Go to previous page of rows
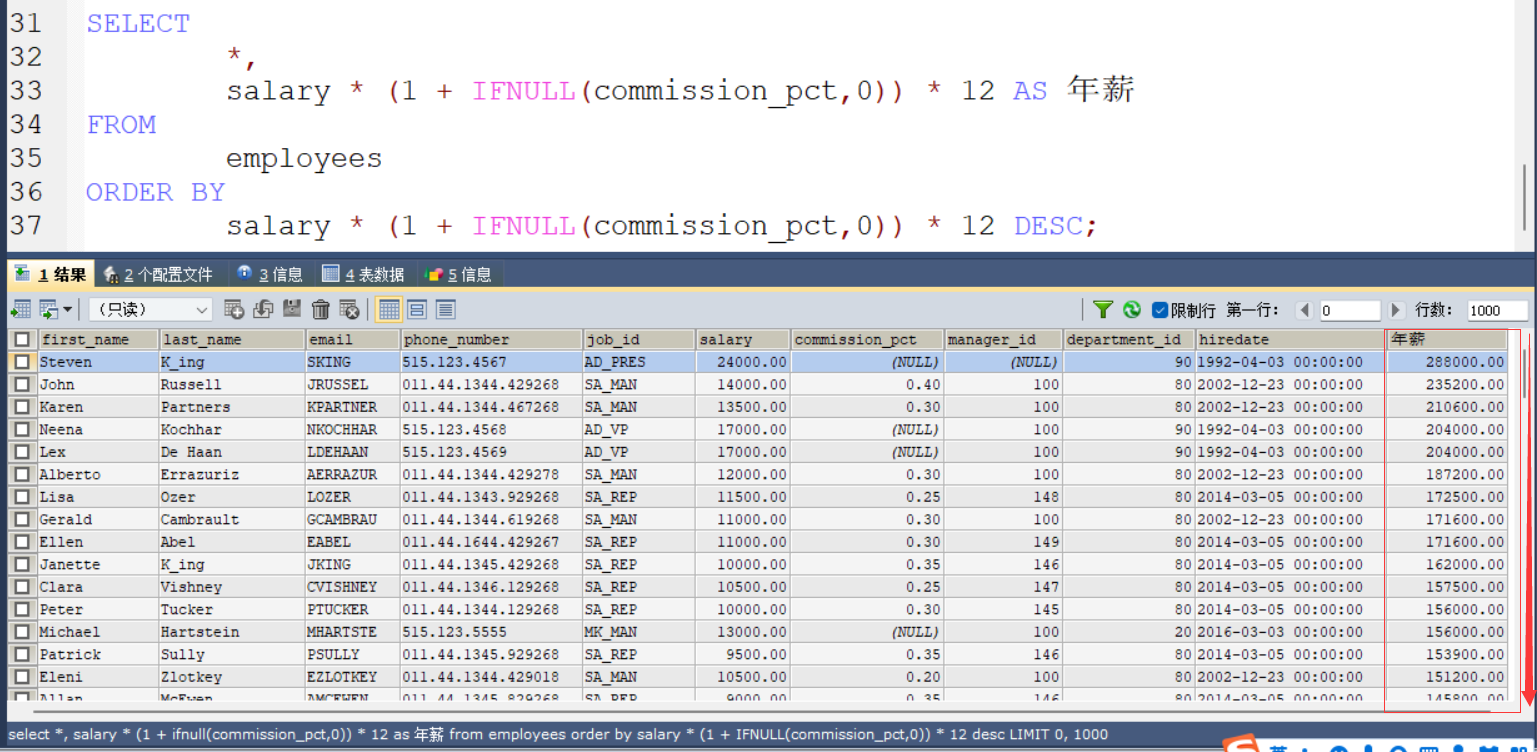Screen dimensions: 1537x752 1304,311
